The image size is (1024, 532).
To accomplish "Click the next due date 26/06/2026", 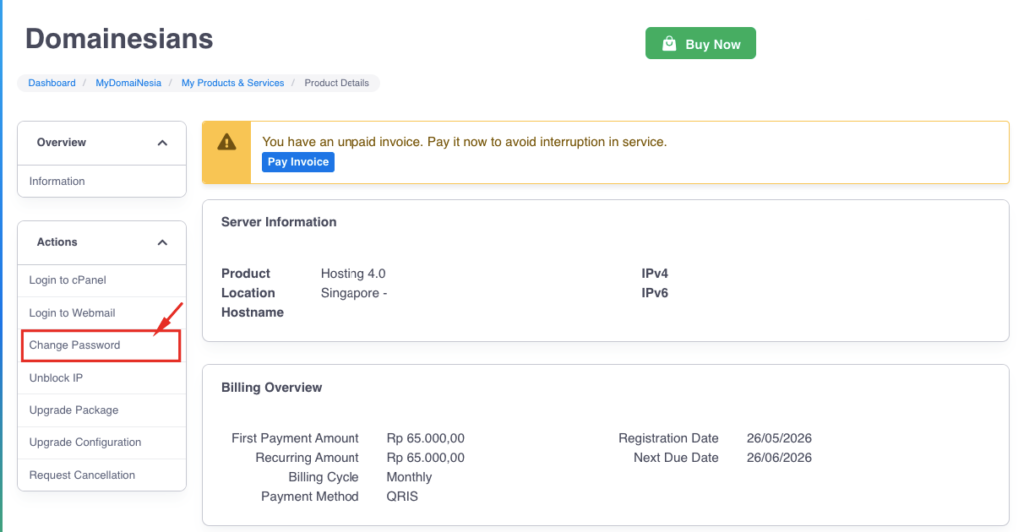I will 779,458.
